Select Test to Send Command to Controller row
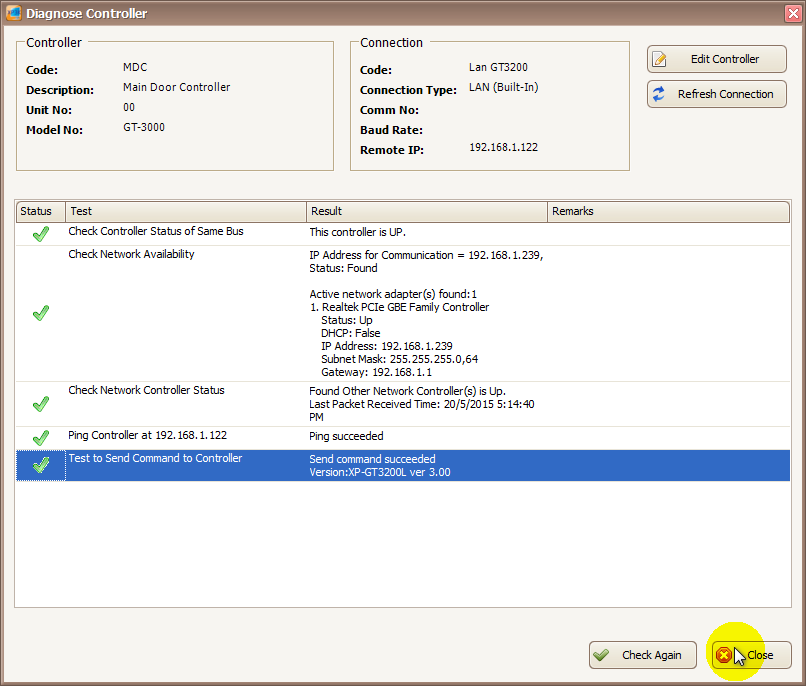806x686 pixels. pos(155,458)
